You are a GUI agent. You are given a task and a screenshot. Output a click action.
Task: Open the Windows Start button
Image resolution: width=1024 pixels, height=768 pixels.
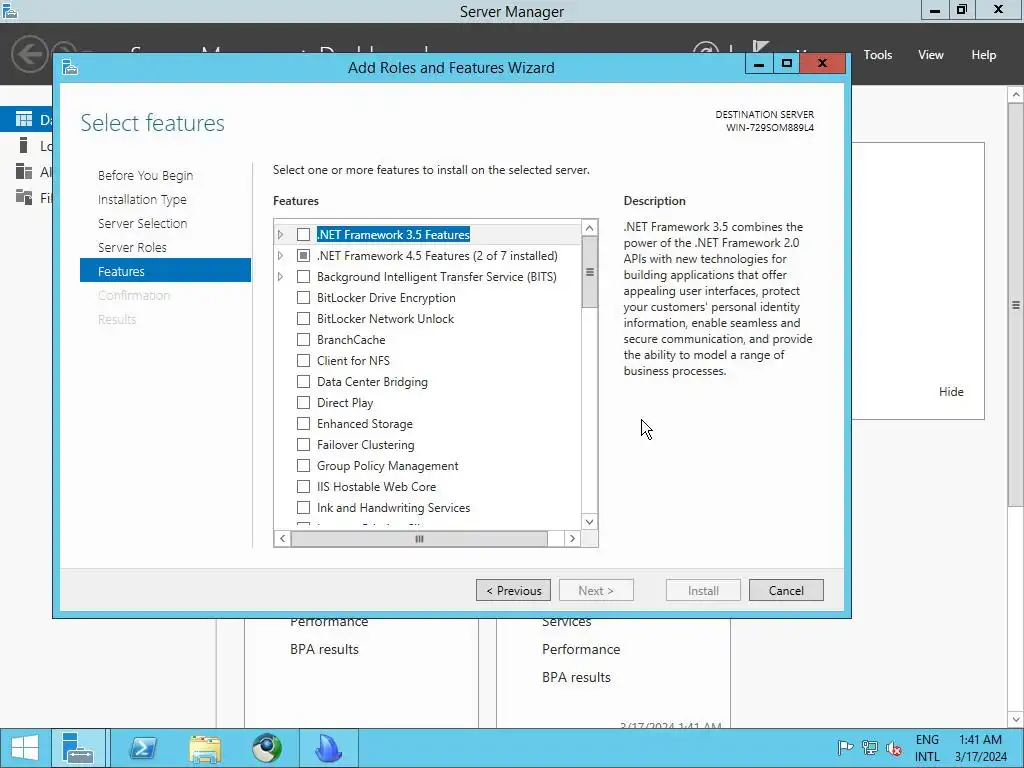pyautogui.click(x=25, y=748)
